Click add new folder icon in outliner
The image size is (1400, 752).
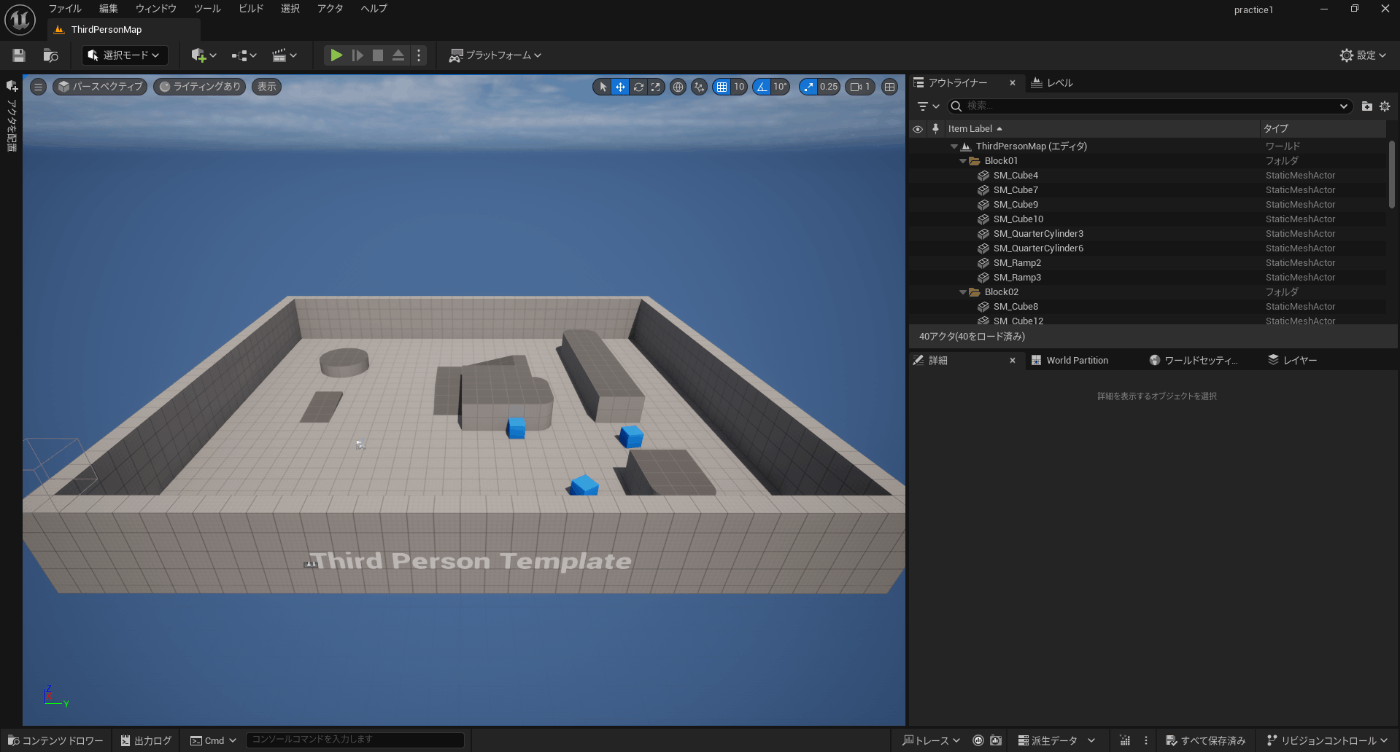click(x=1367, y=106)
